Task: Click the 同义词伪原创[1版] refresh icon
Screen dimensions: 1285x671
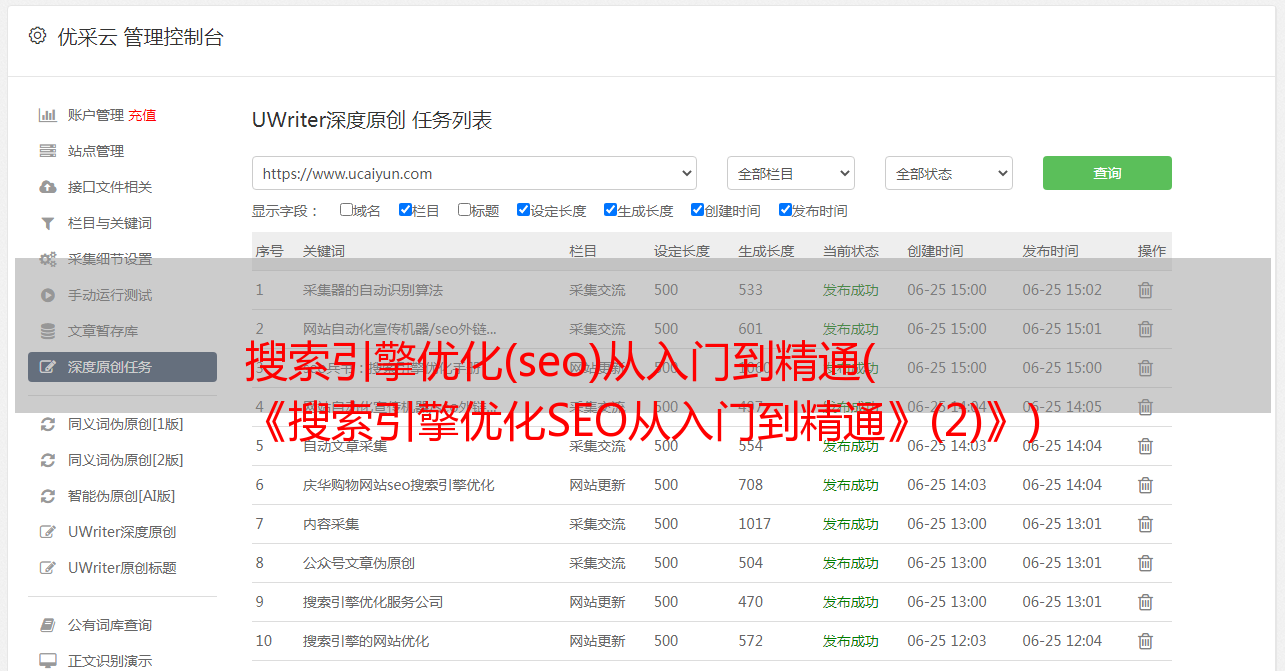Action: 47,424
